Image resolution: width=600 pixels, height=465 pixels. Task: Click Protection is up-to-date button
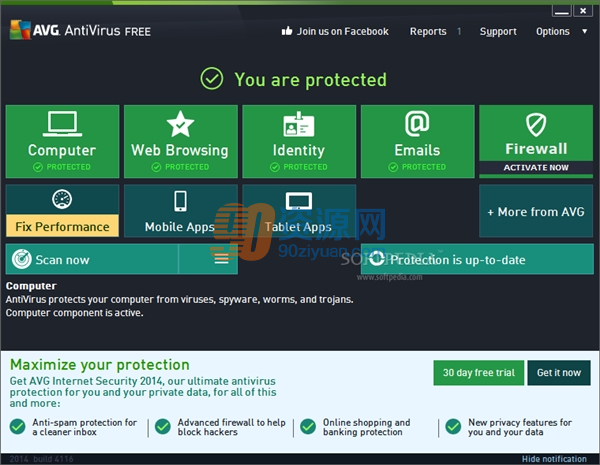[477, 259]
